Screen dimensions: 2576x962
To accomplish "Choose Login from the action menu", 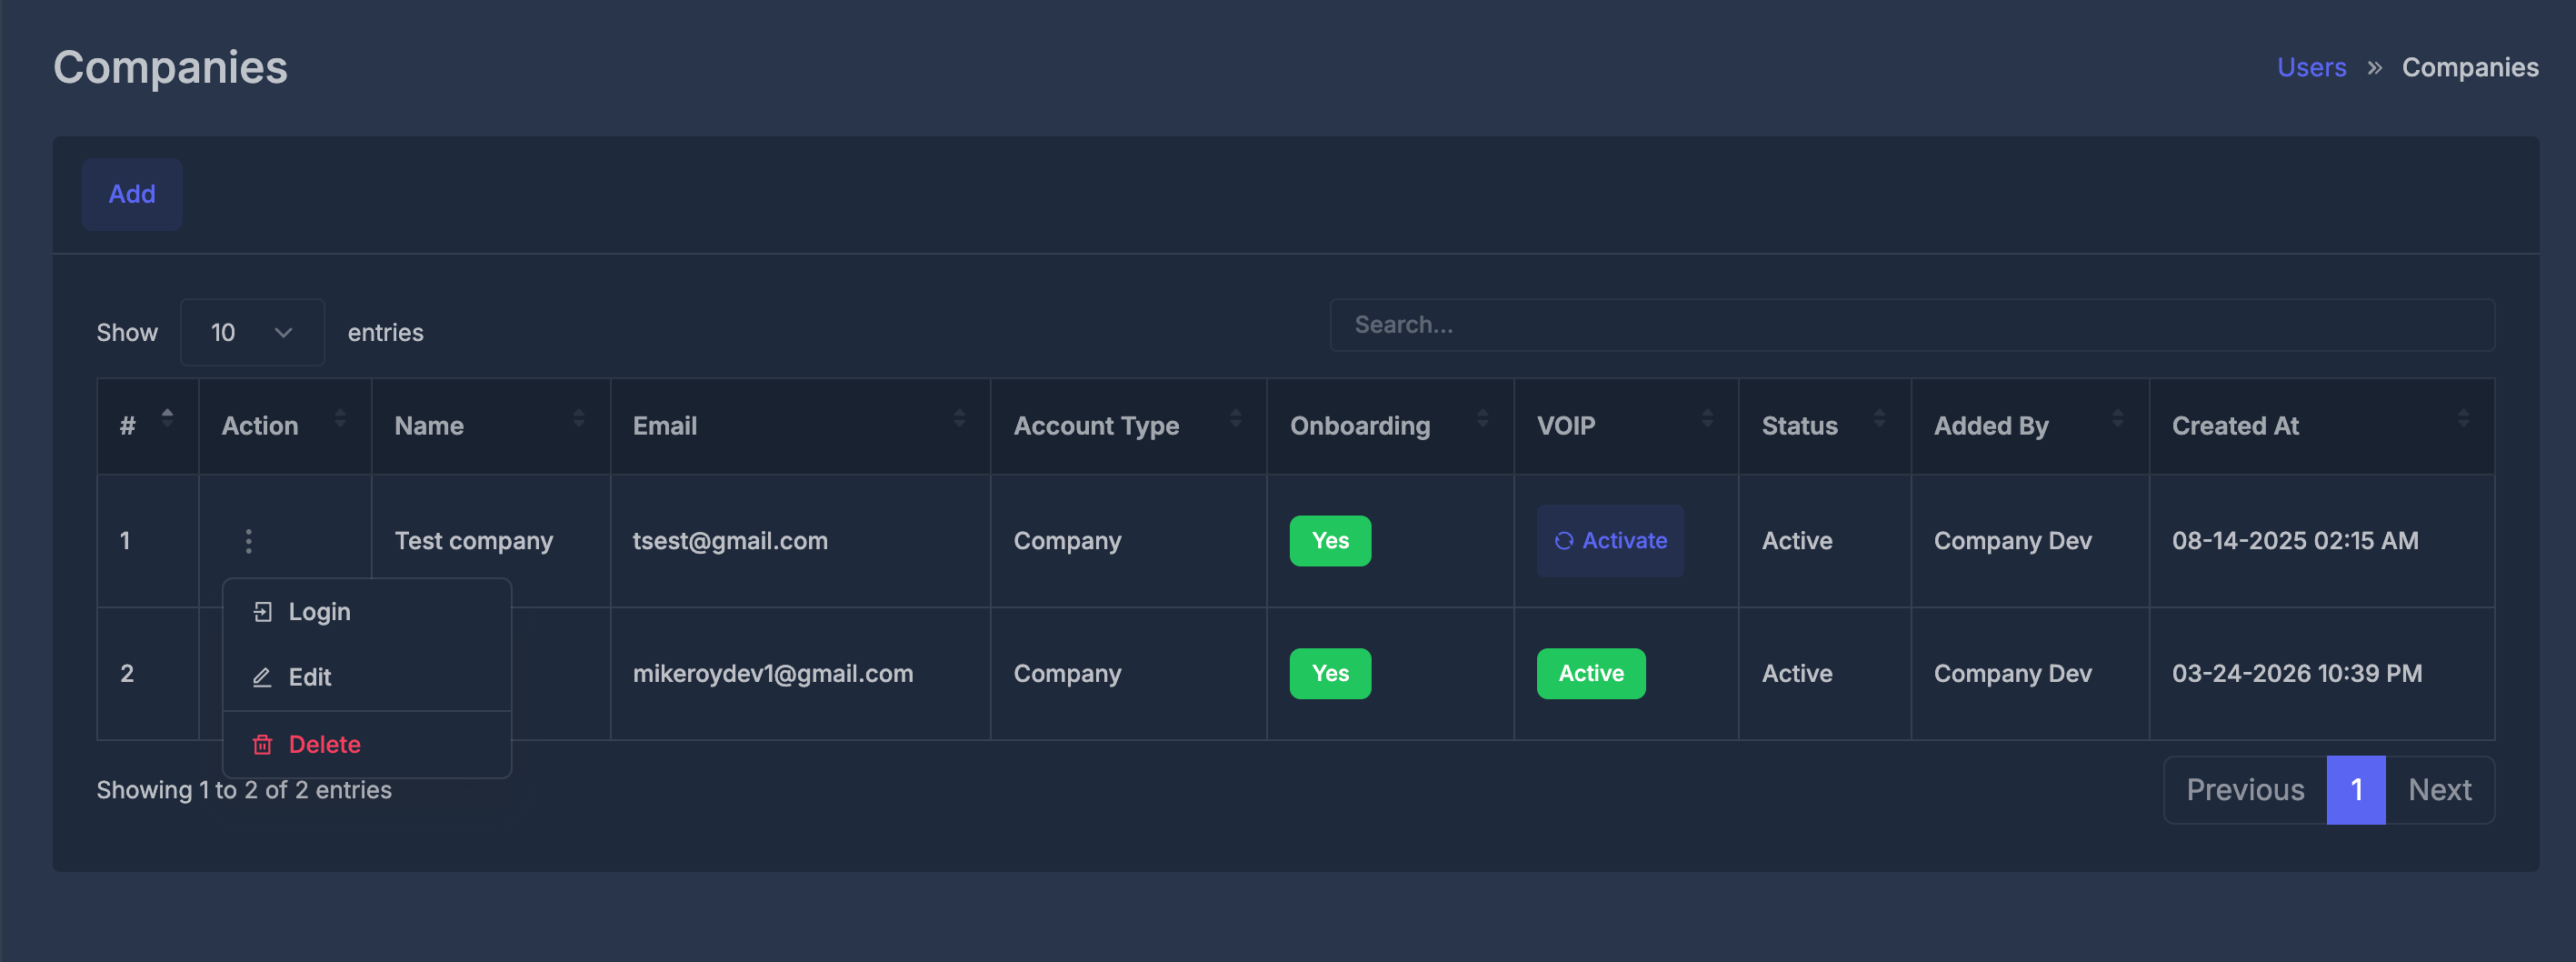I will tap(366, 612).
